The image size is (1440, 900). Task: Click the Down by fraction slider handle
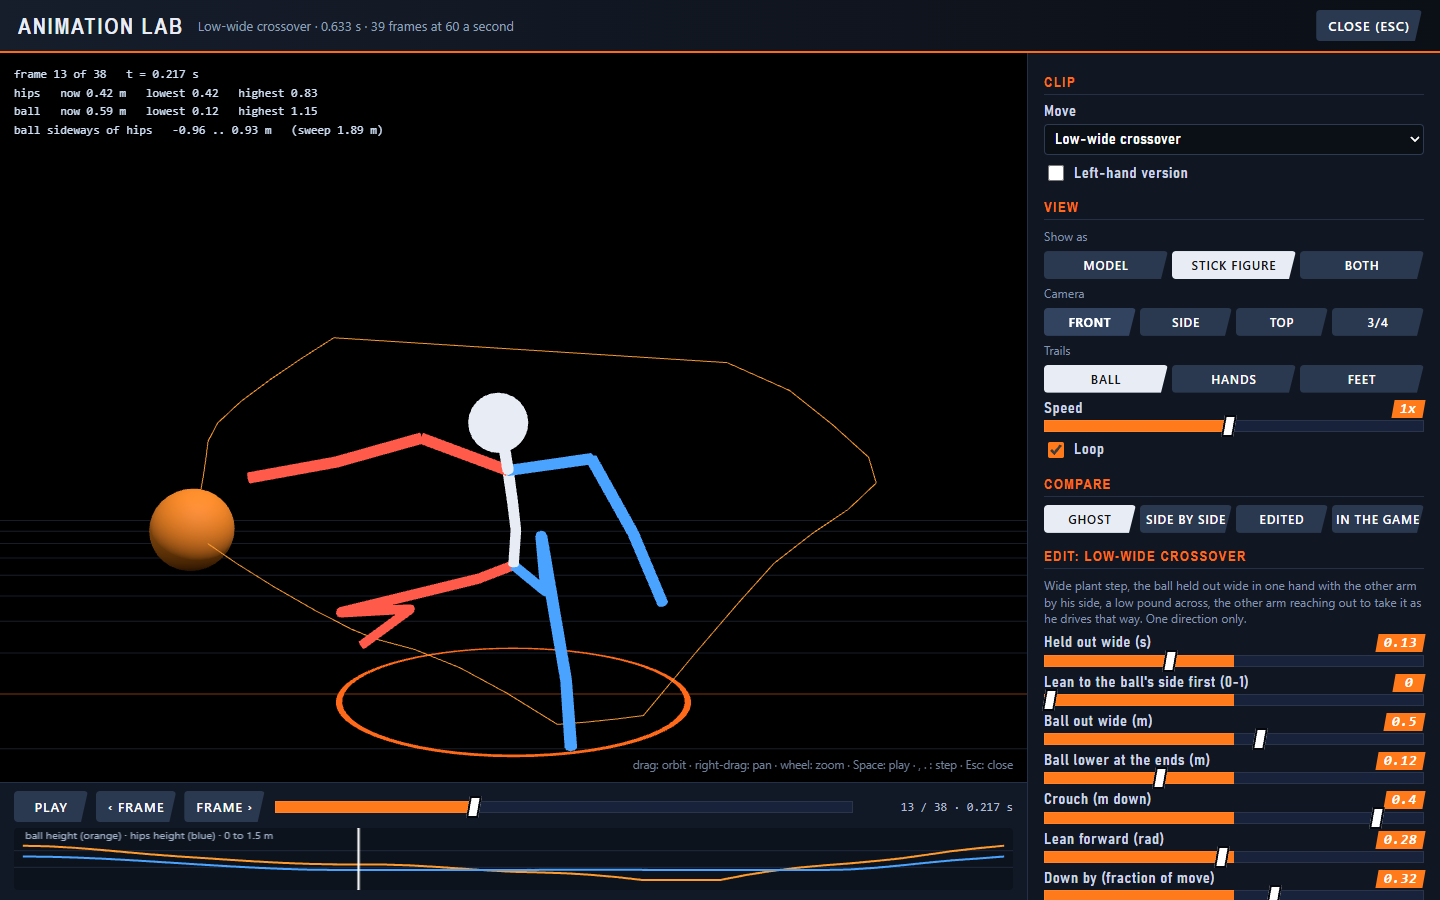[1274, 894]
